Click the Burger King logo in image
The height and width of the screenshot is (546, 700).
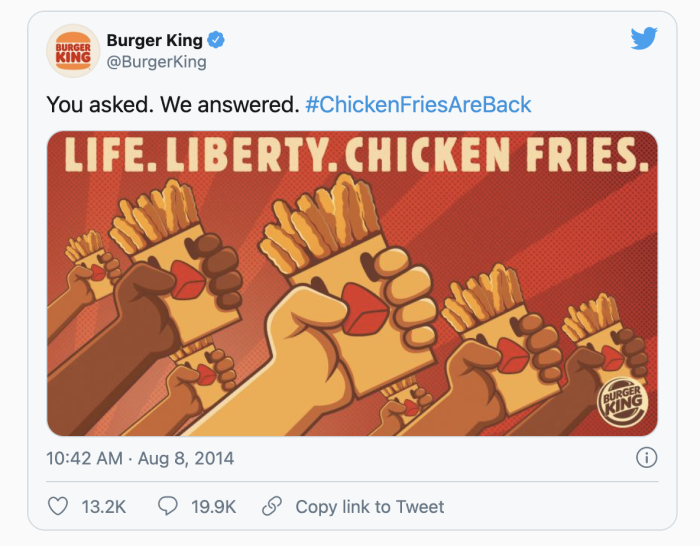point(622,402)
